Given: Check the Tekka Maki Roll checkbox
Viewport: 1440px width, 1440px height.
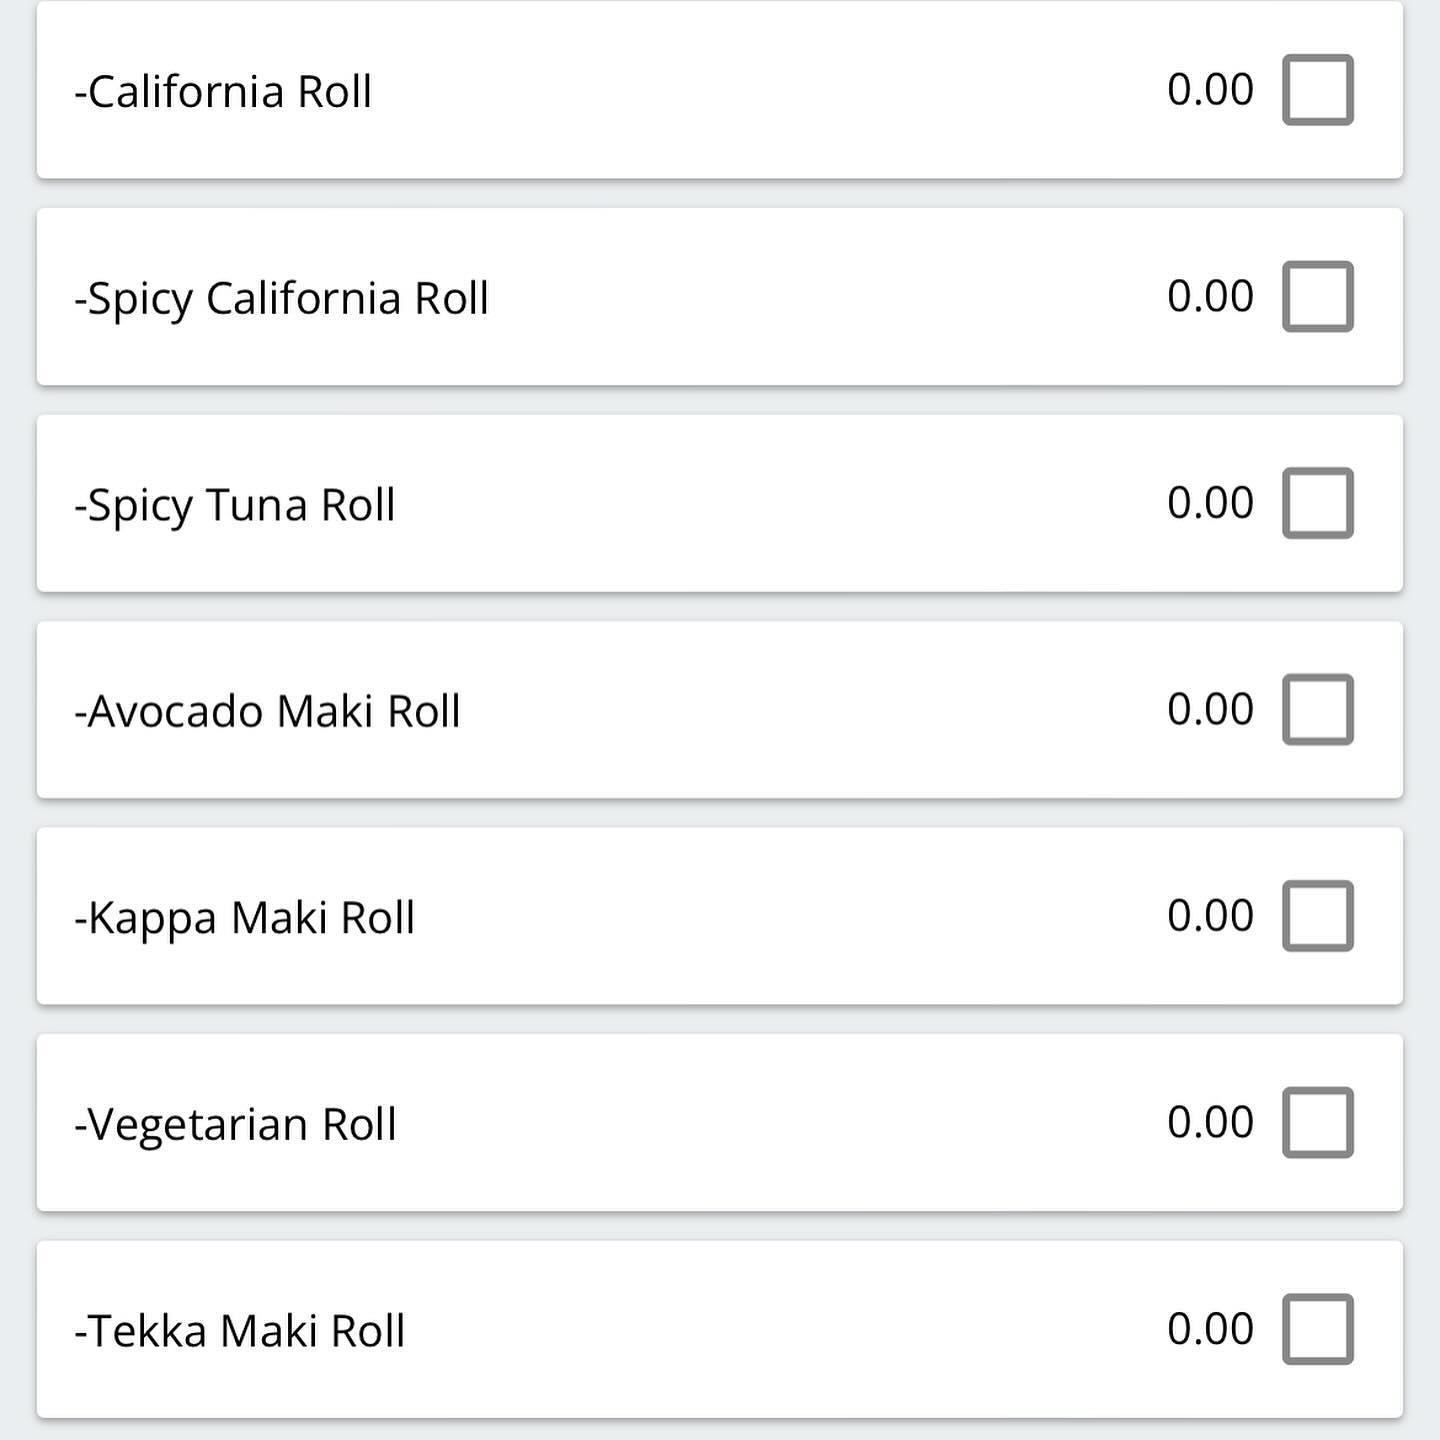Looking at the screenshot, I should pyautogui.click(x=1318, y=1330).
